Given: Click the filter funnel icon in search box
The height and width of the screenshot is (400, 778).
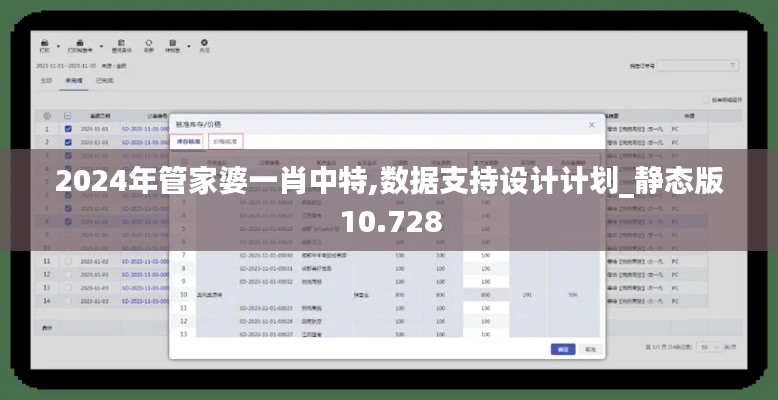Looking at the screenshot, I should click(x=733, y=66).
